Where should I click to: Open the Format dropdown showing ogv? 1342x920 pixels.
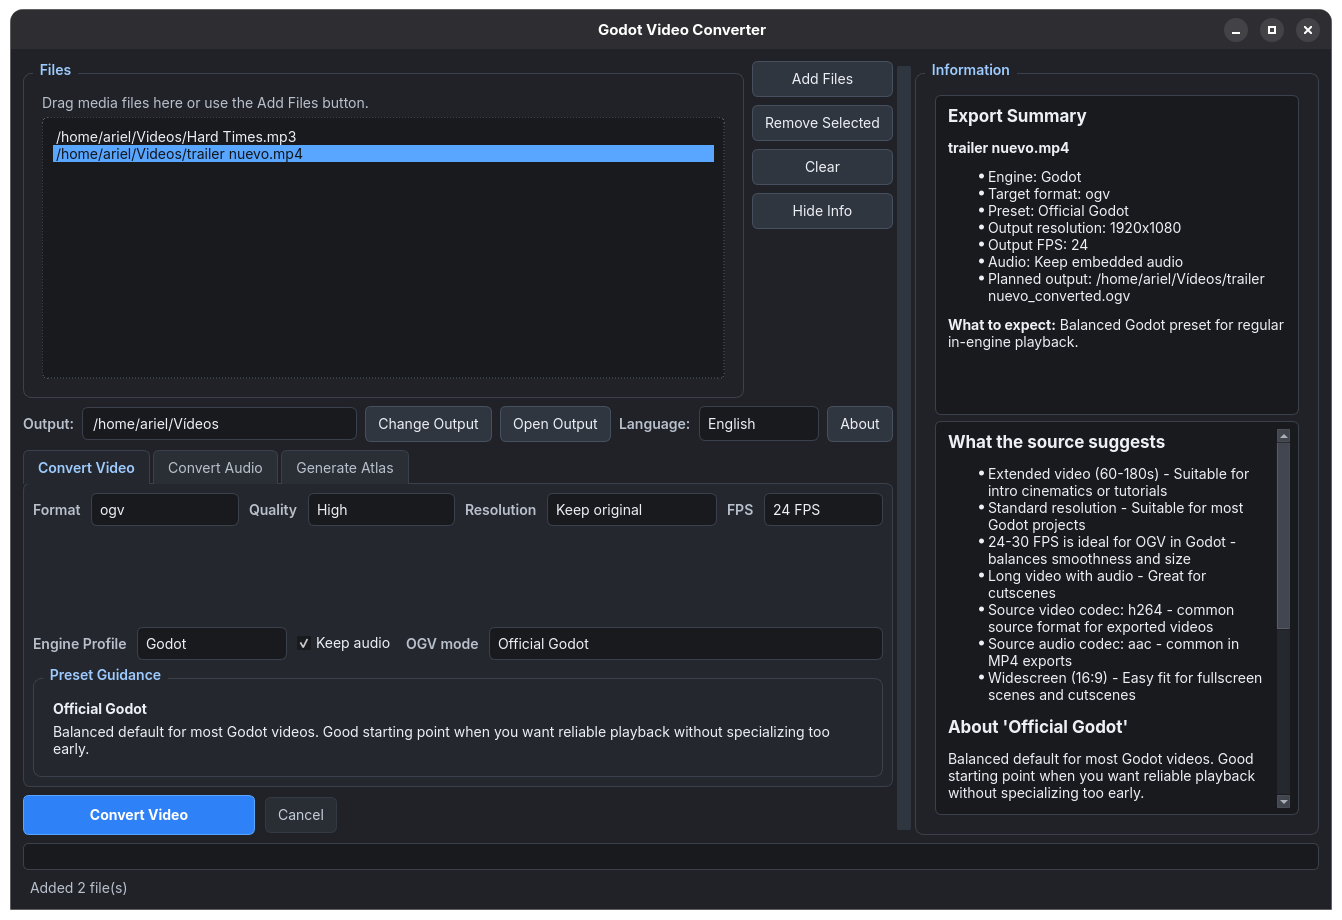(165, 510)
